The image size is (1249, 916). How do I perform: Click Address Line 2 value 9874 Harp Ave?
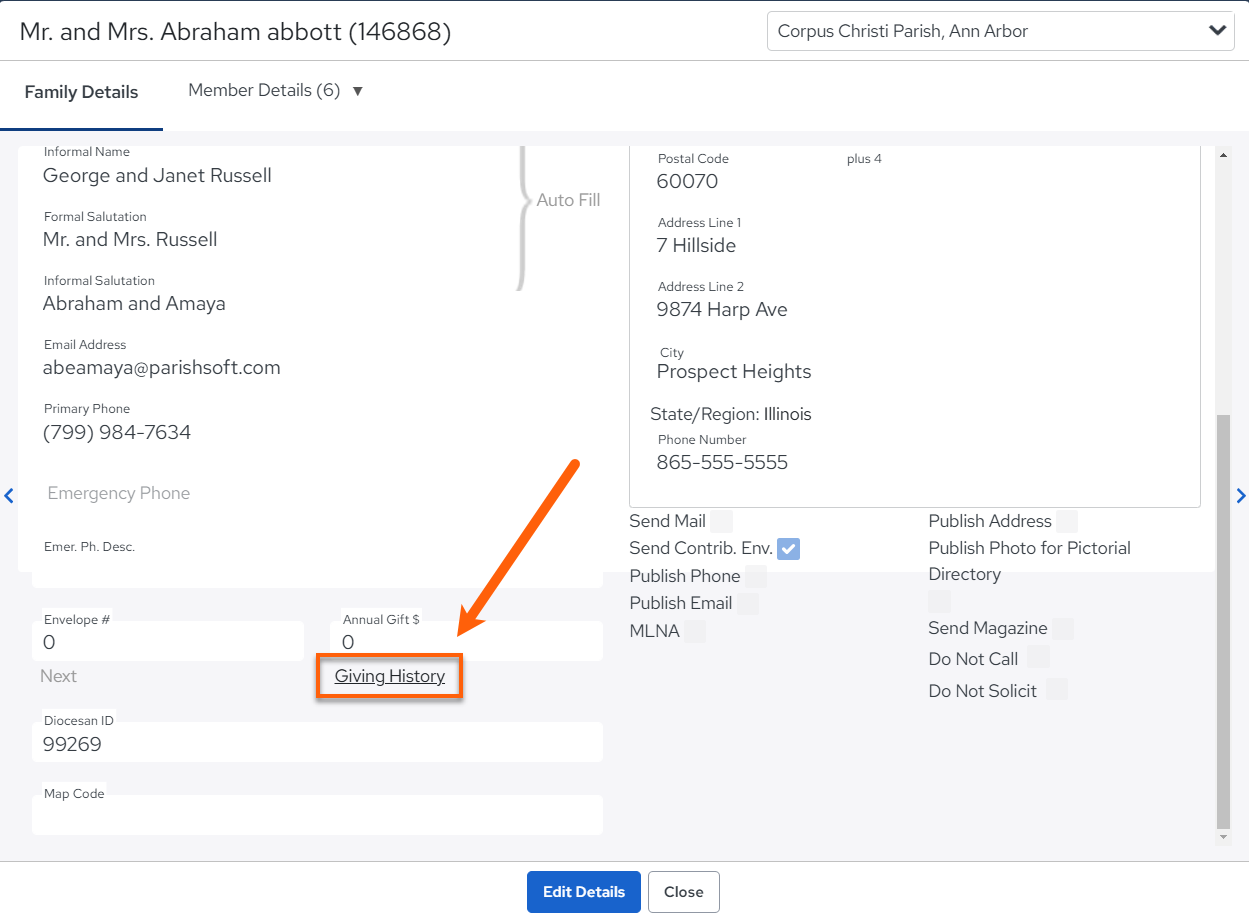722,309
